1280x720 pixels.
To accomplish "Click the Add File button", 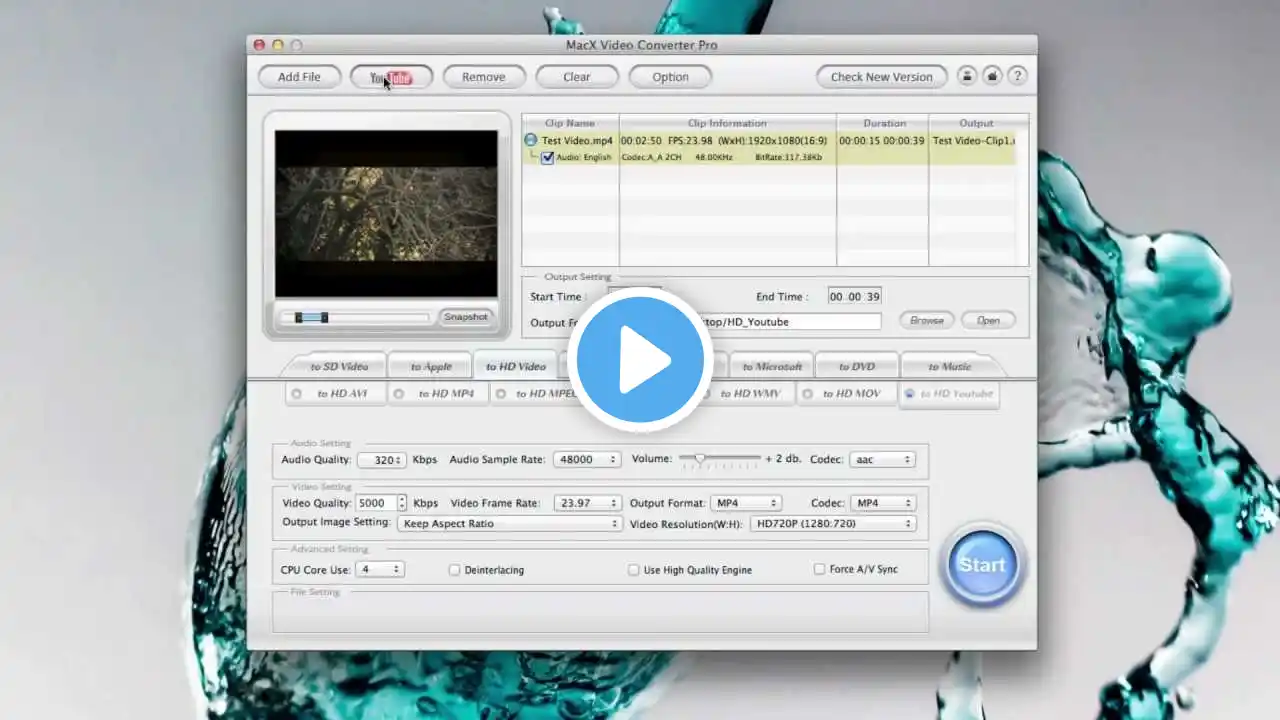I will coord(299,77).
